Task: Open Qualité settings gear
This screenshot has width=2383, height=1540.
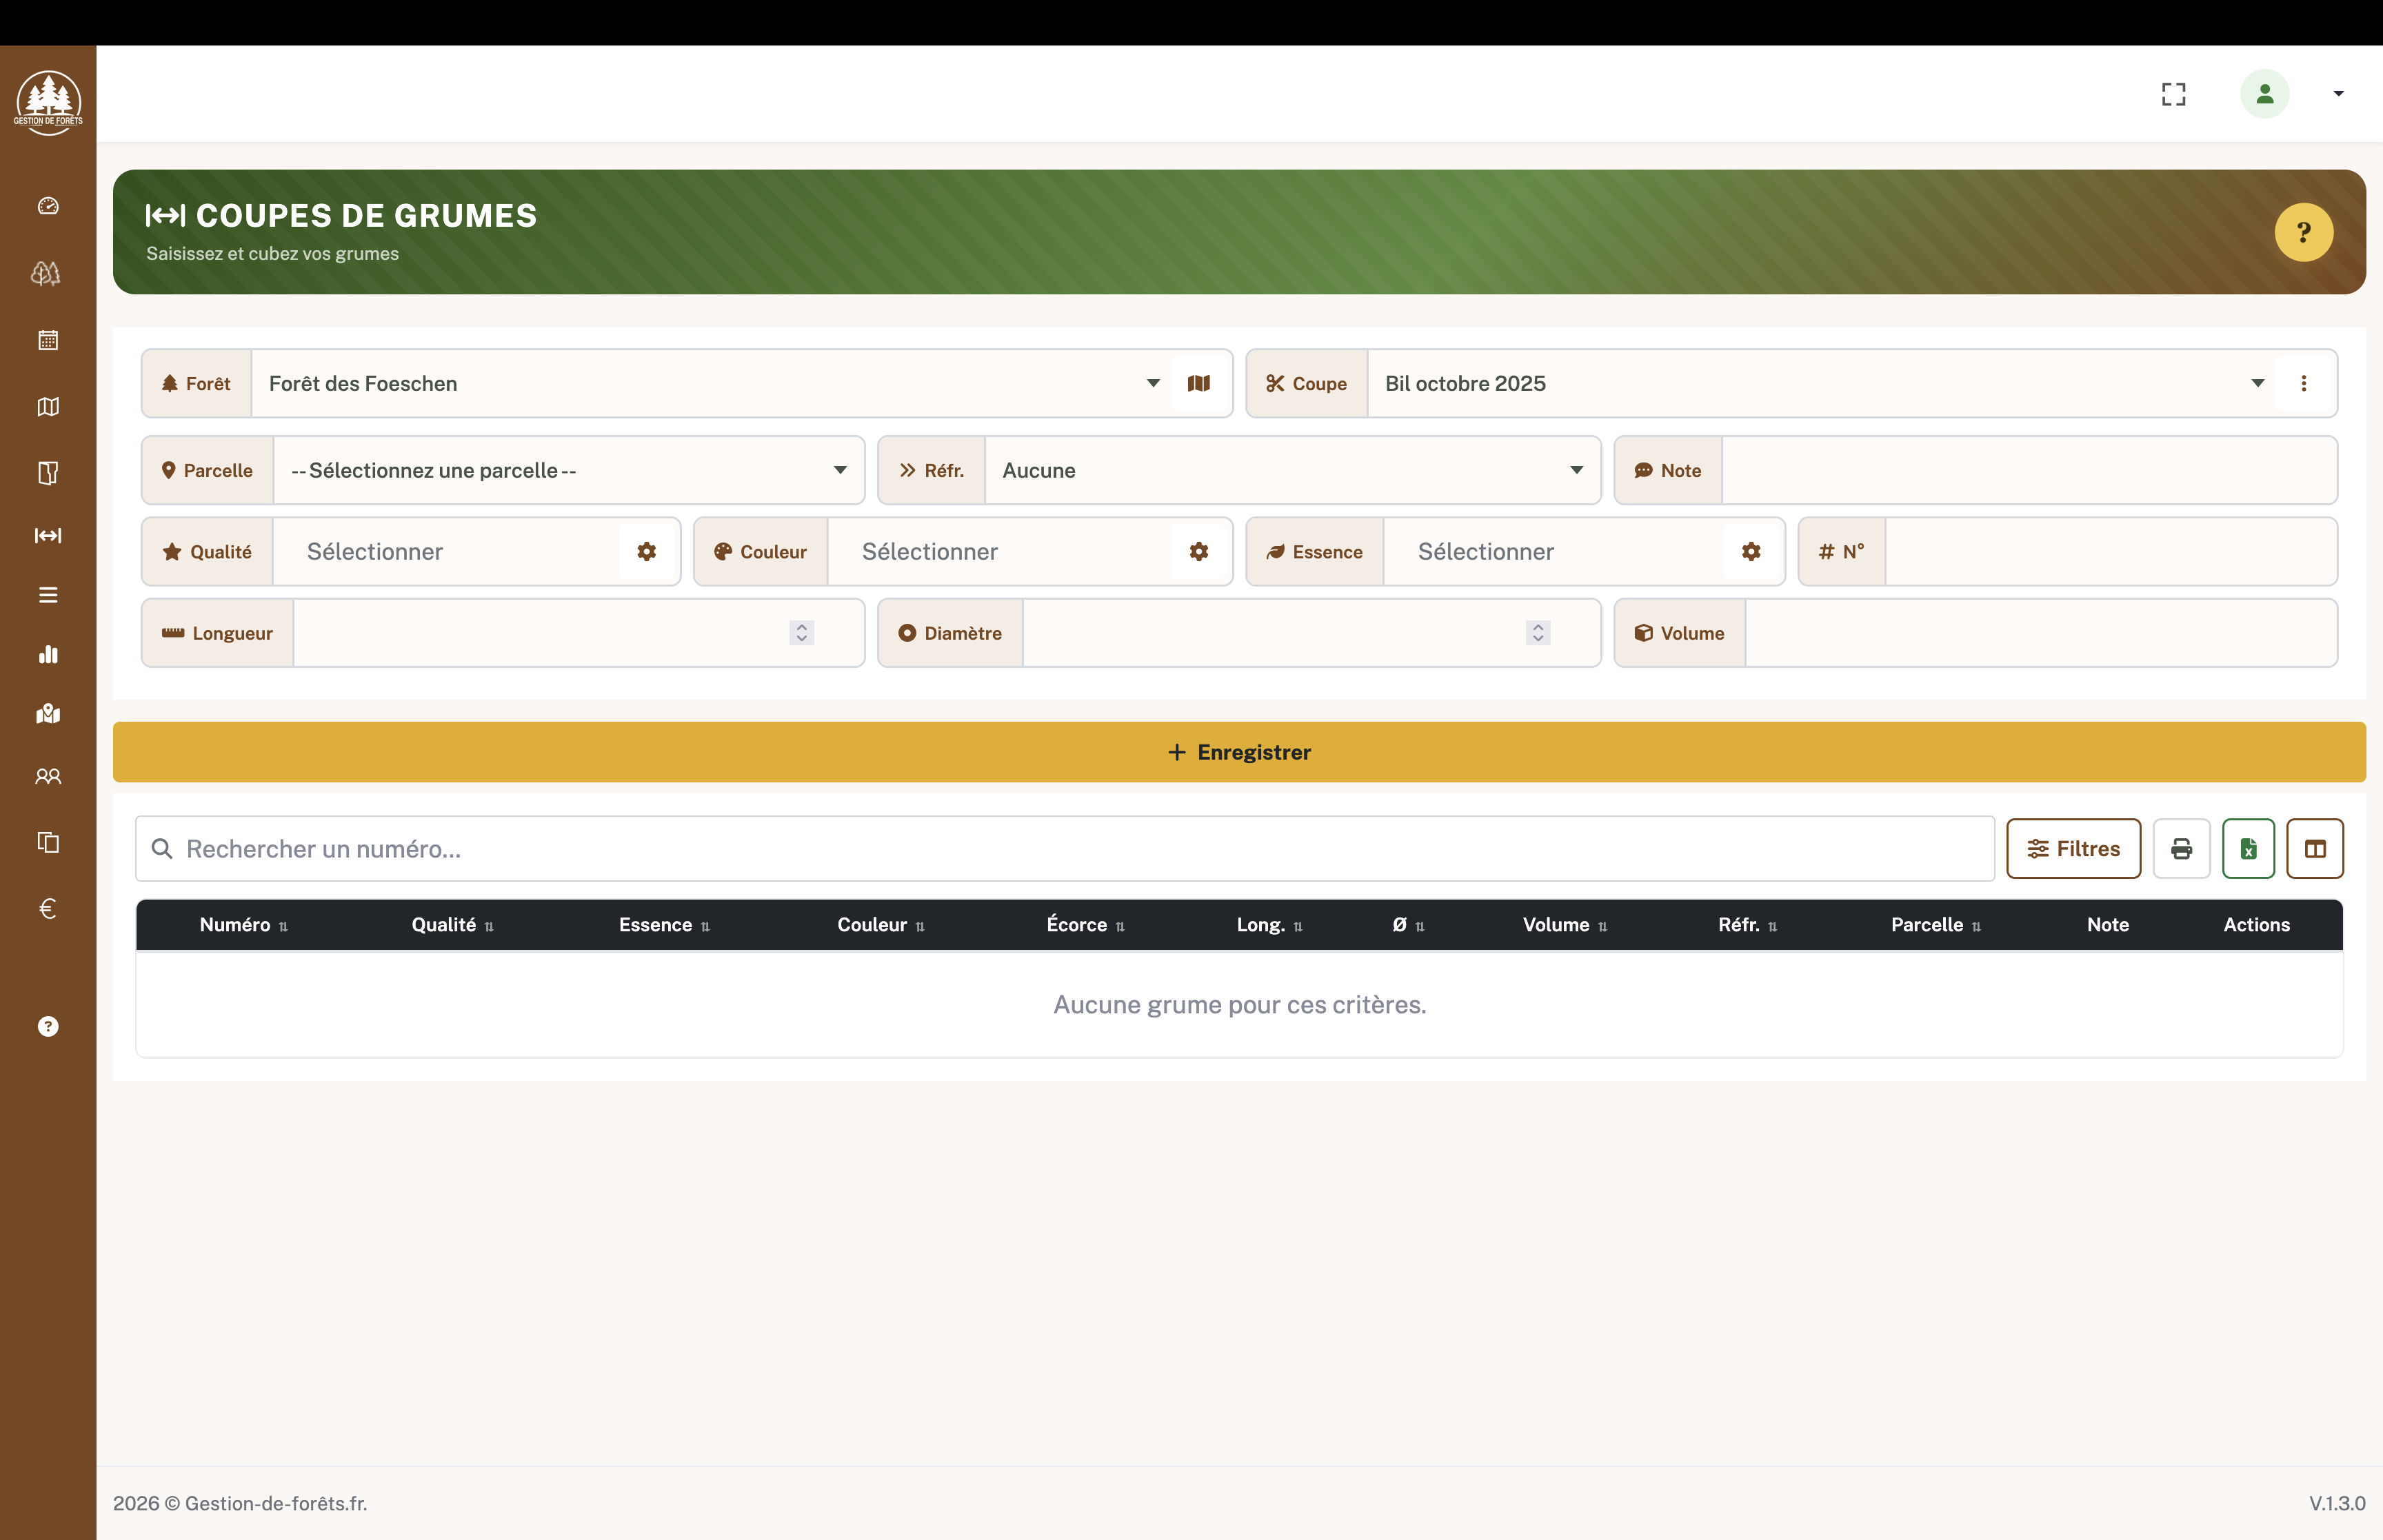Action: pos(647,552)
